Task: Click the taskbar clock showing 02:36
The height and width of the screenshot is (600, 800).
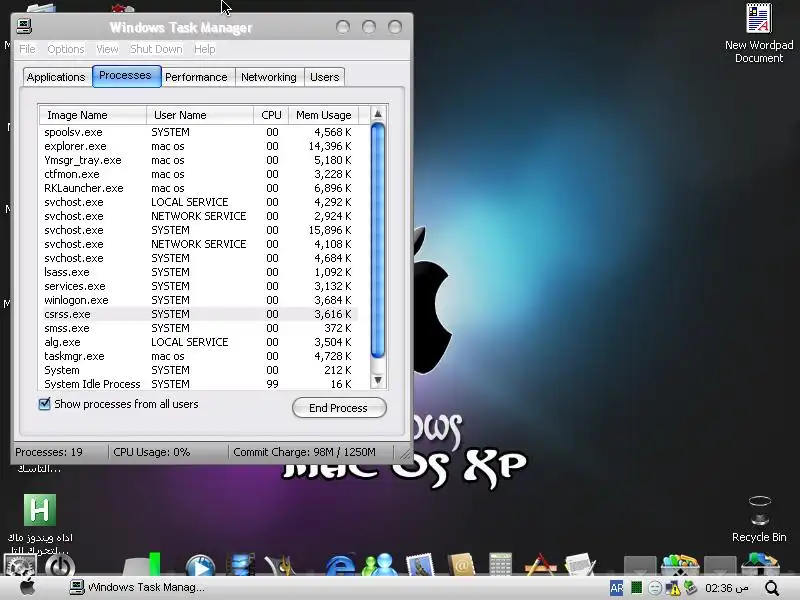Action: 727,588
